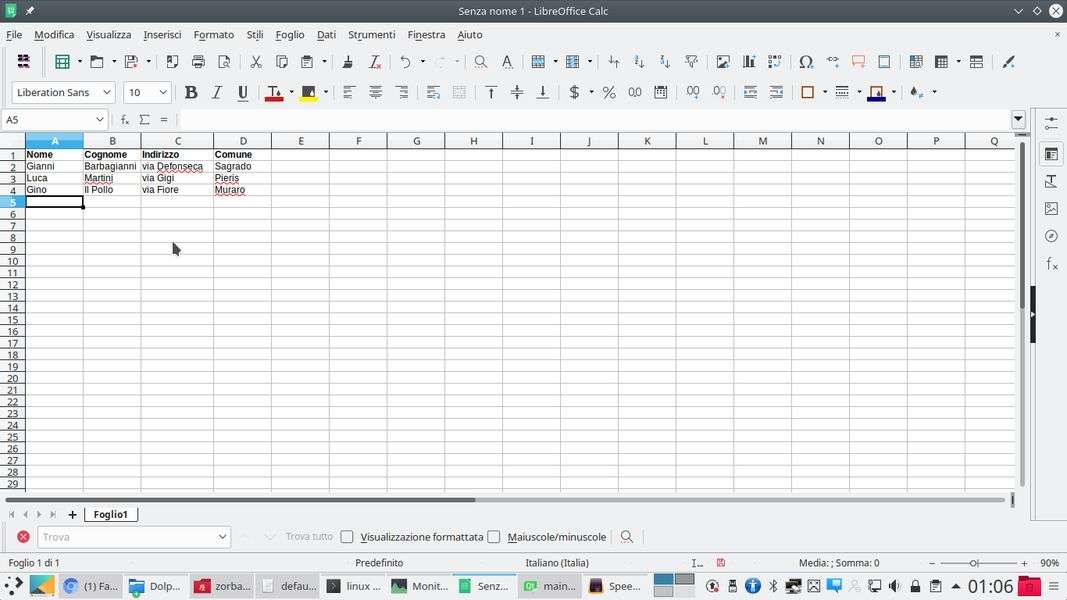This screenshot has height=600, width=1067.
Task: Open Function Wizard fx icon
Action: click(125, 120)
